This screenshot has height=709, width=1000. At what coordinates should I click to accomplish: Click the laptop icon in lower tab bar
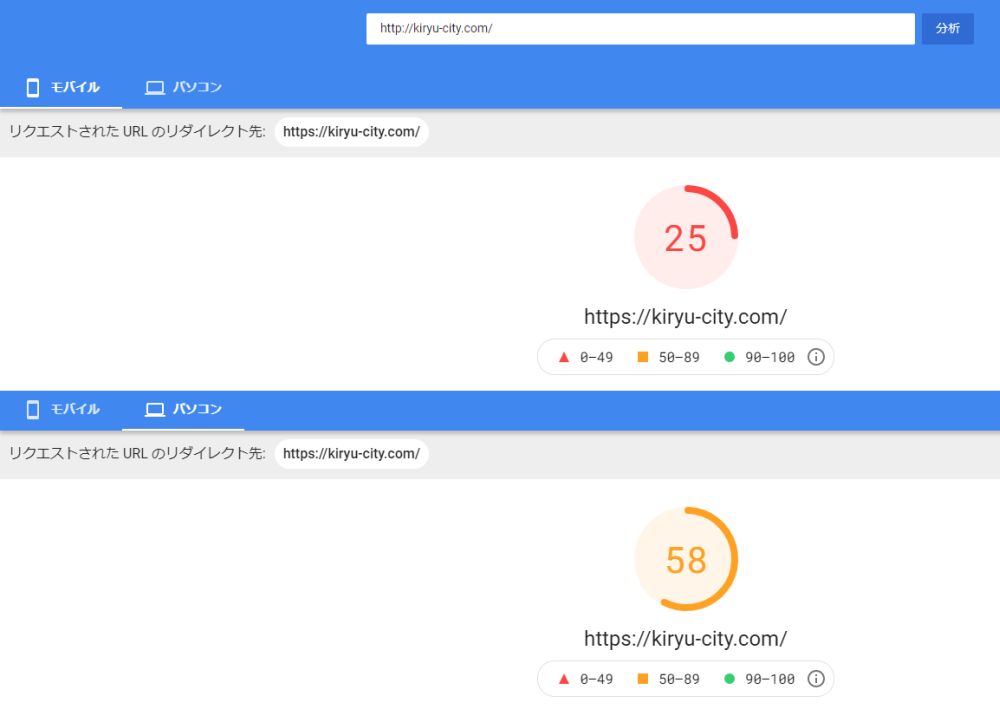pyautogui.click(x=154, y=409)
